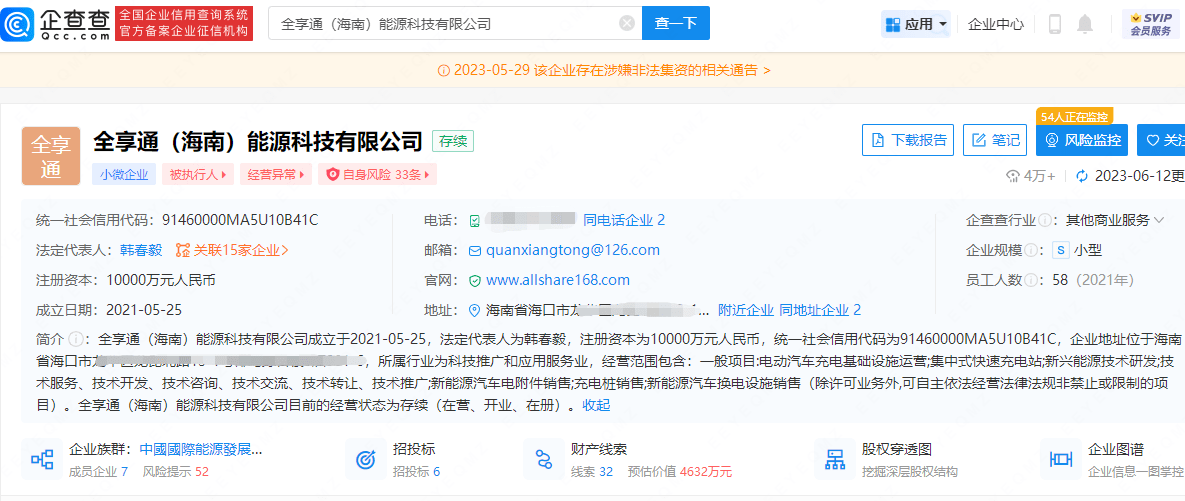Open 预估价值 4632万元 link
This screenshot has height=501, width=1185.
(679, 472)
